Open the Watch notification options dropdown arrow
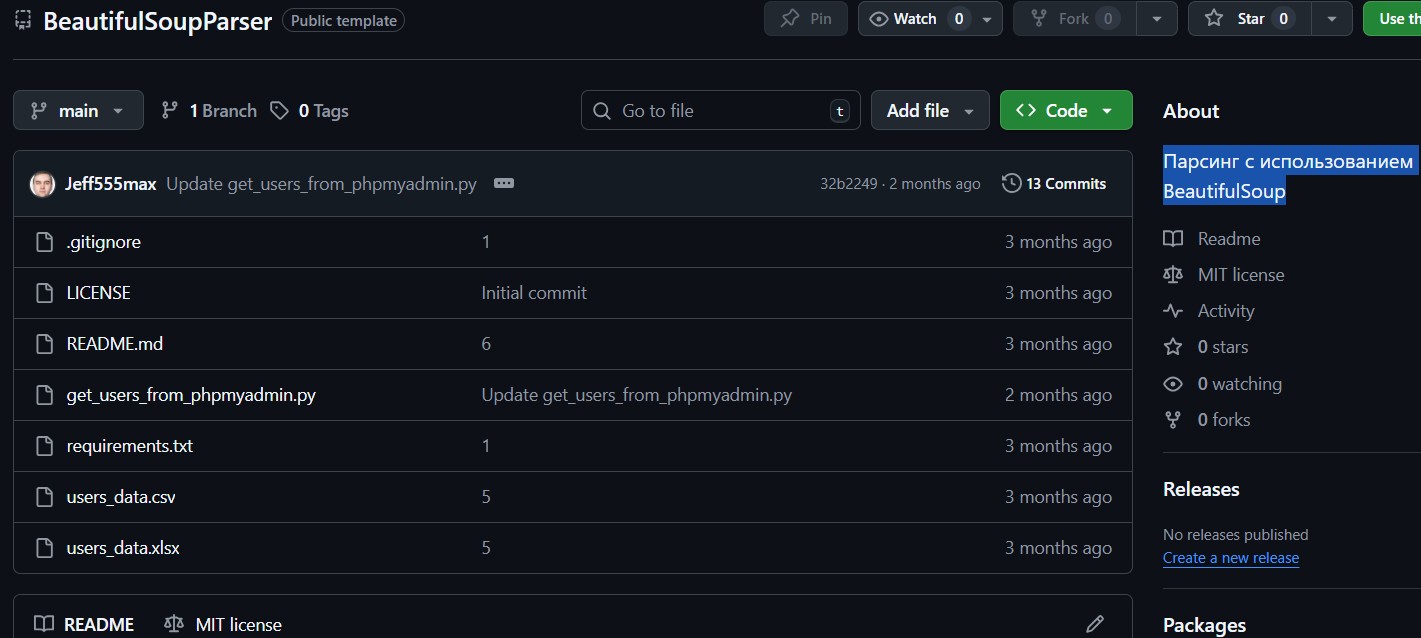 tap(987, 19)
